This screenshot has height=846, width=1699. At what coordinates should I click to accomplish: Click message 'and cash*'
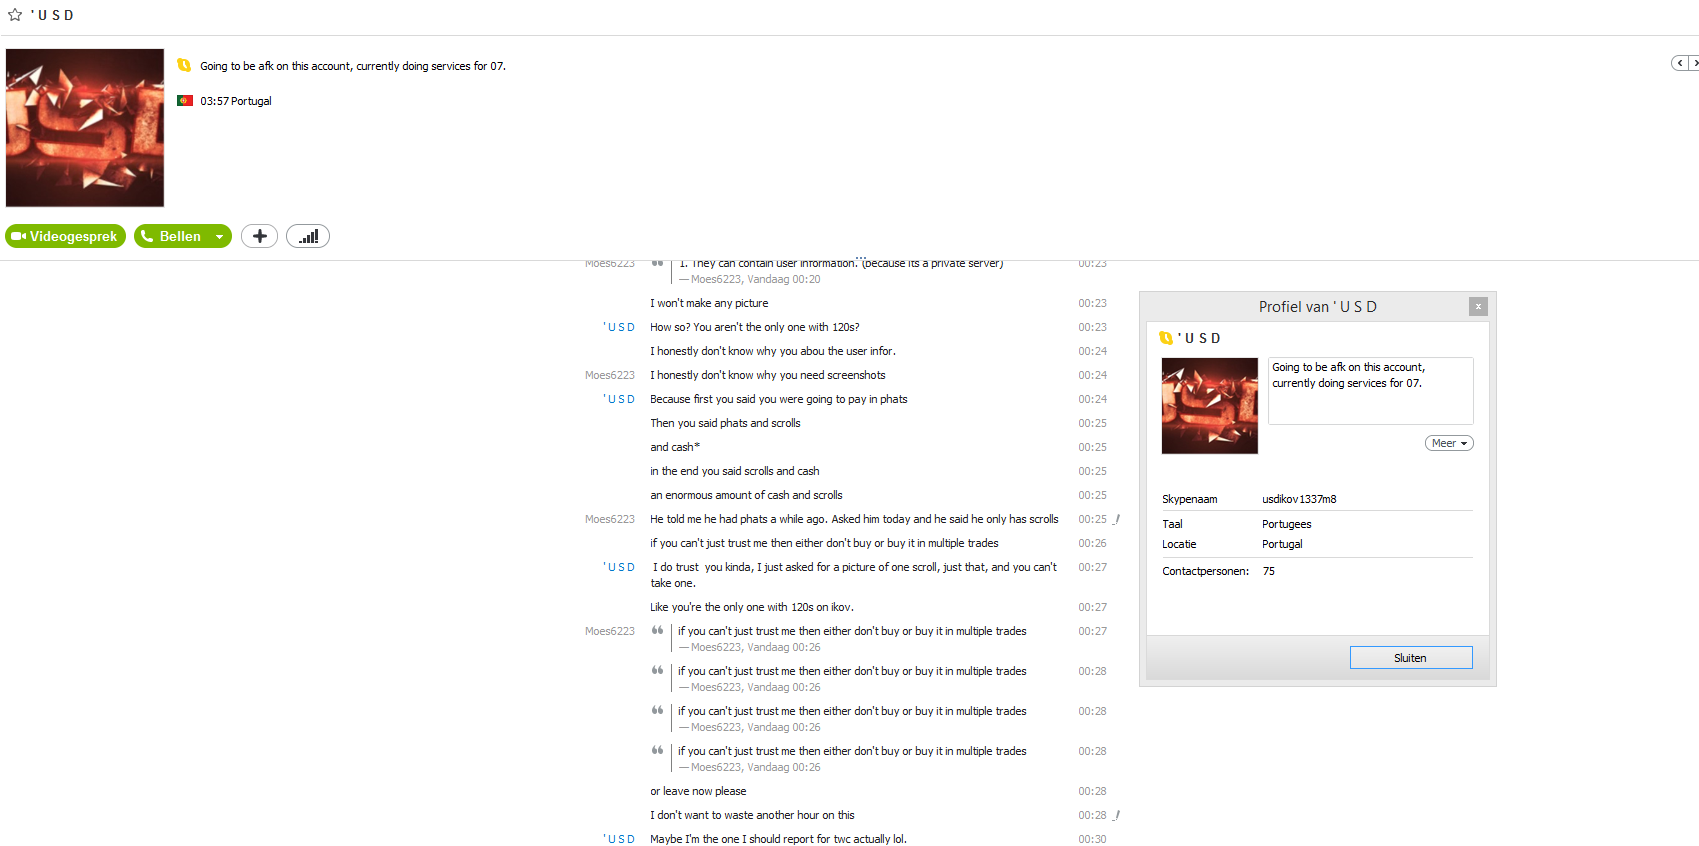675,447
